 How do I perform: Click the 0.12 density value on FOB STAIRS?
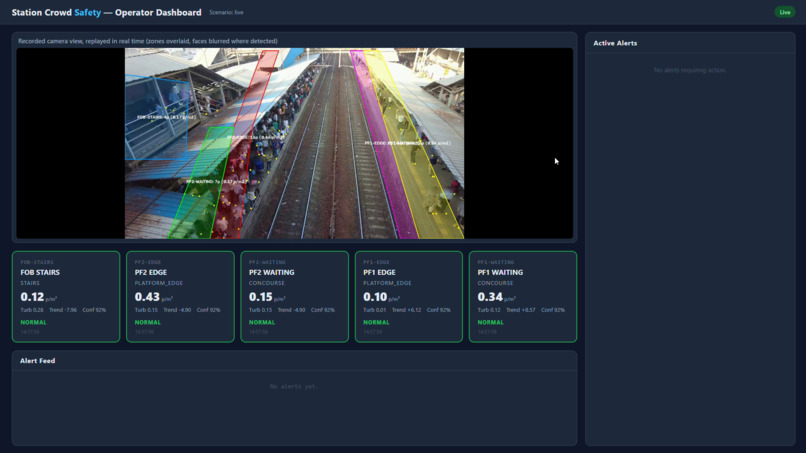click(32, 297)
